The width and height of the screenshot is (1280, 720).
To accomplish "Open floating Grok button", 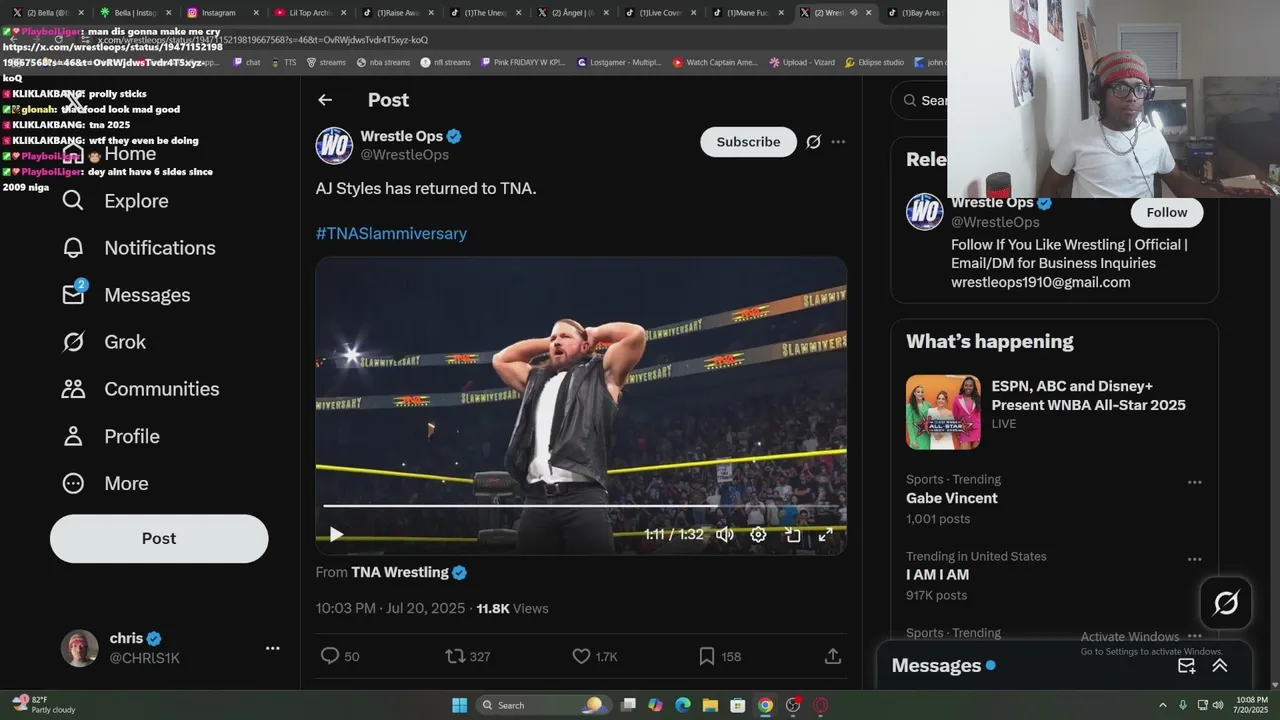I will point(1226,603).
